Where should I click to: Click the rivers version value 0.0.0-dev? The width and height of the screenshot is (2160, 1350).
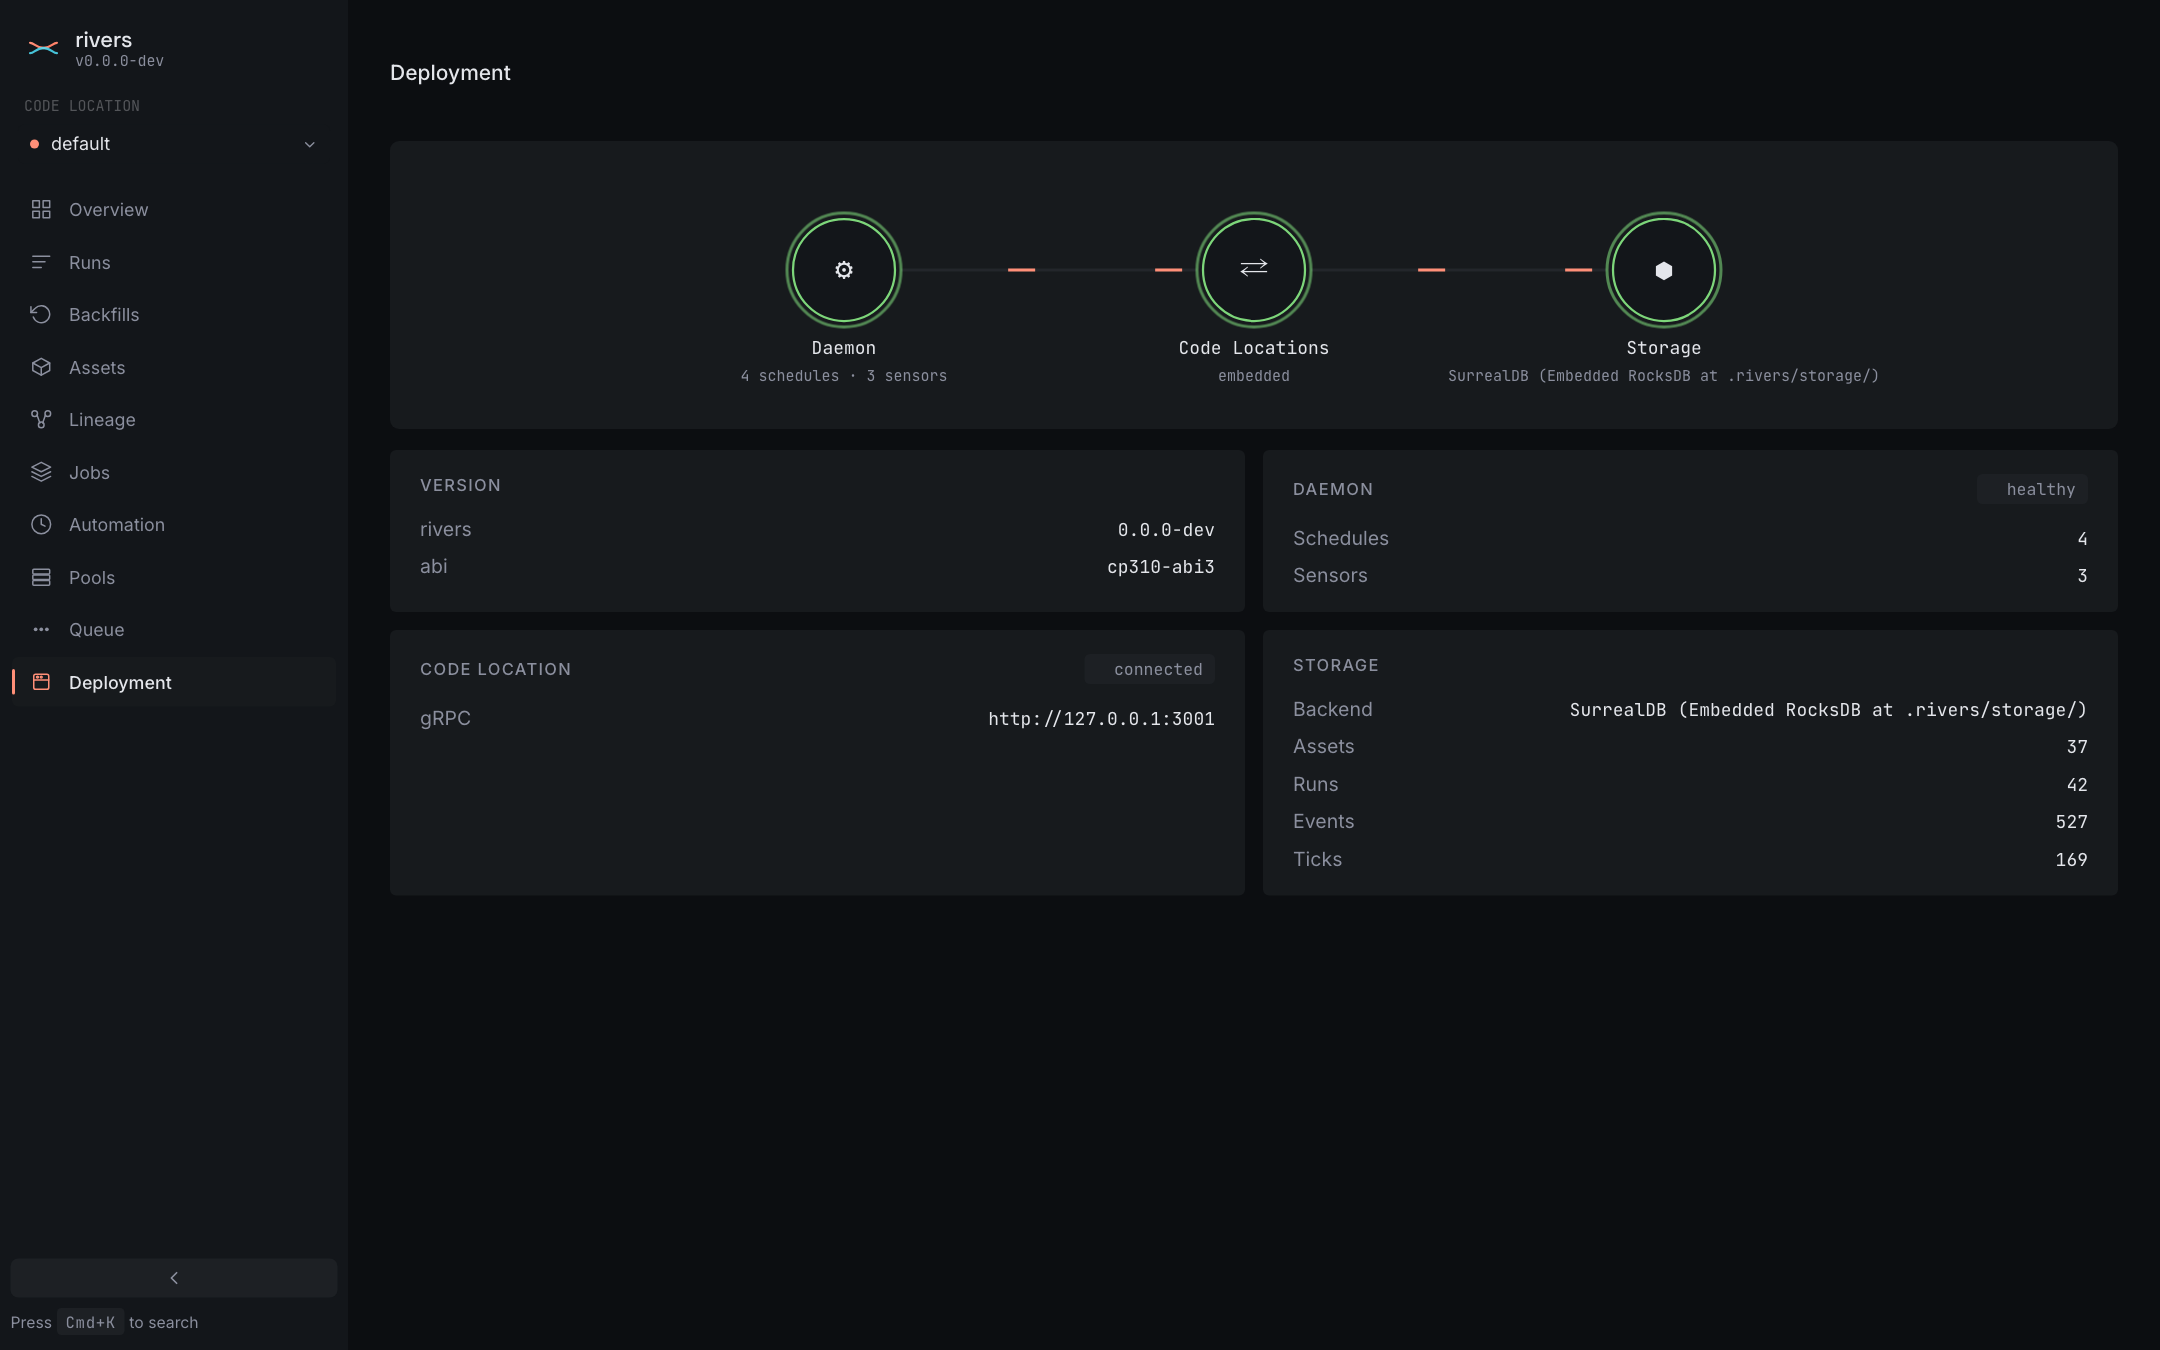pos(1166,529)
